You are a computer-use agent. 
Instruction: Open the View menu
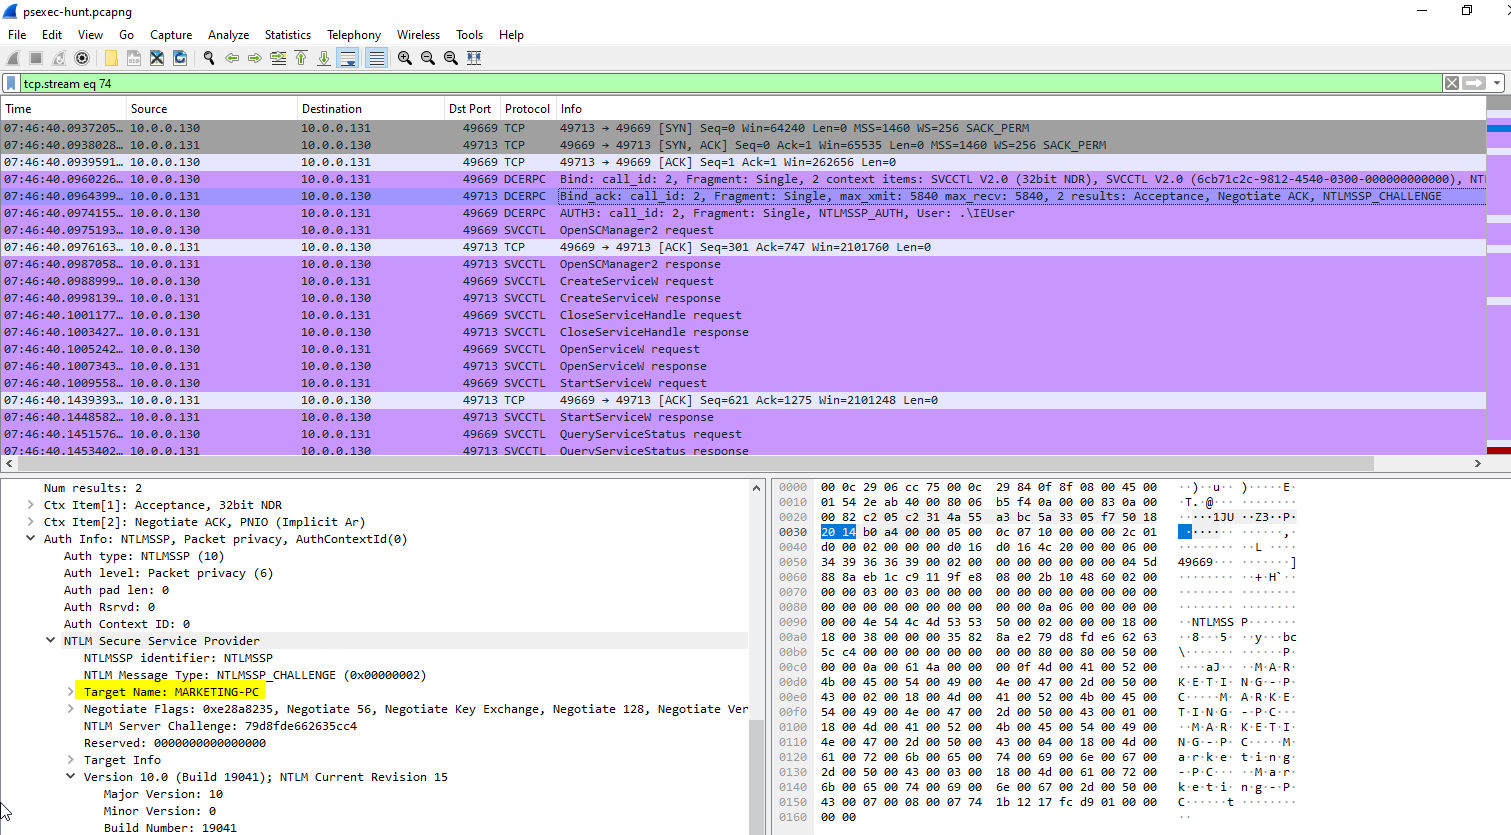tap(90, 35)
